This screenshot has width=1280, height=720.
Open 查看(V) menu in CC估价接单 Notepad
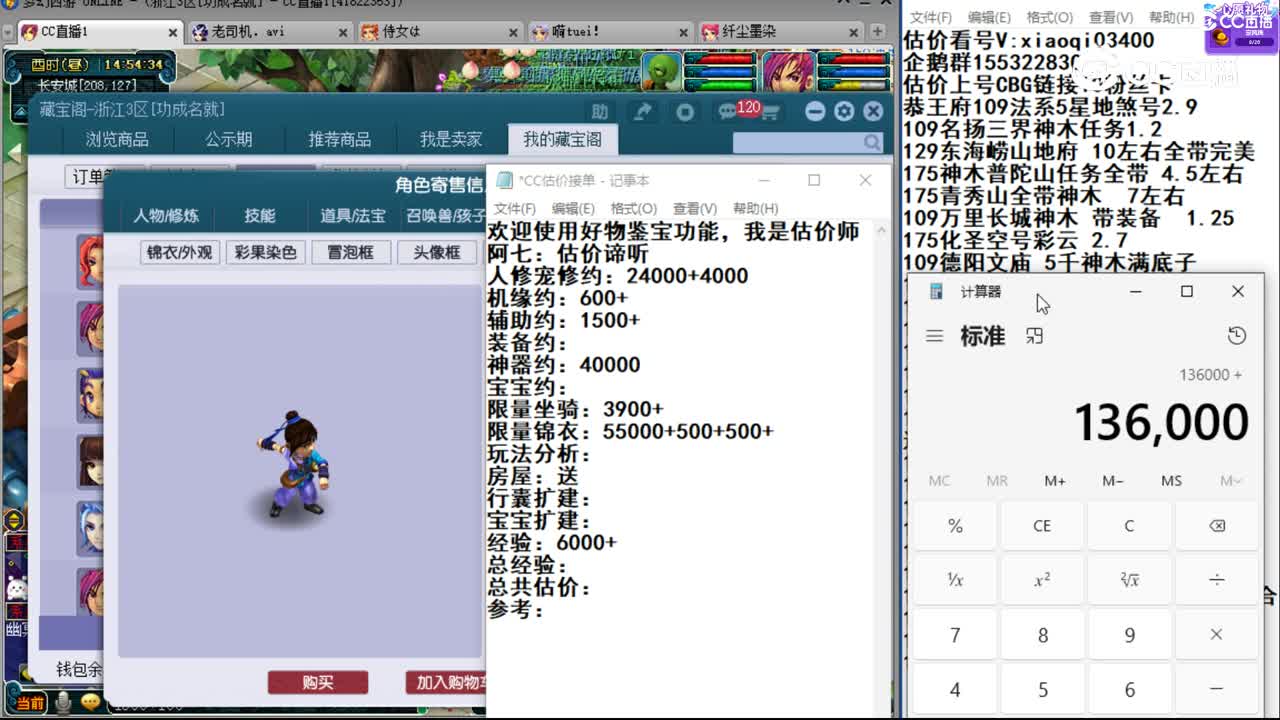click(695, 208)
